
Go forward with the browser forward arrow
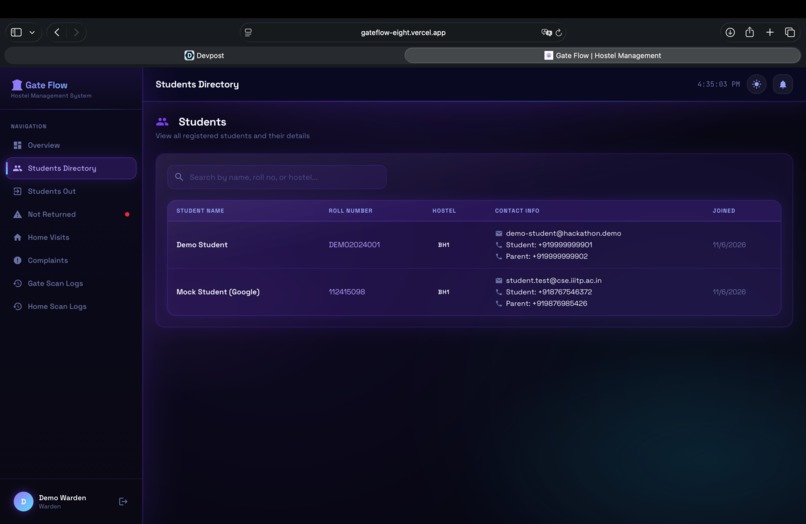tap(76, 32)
